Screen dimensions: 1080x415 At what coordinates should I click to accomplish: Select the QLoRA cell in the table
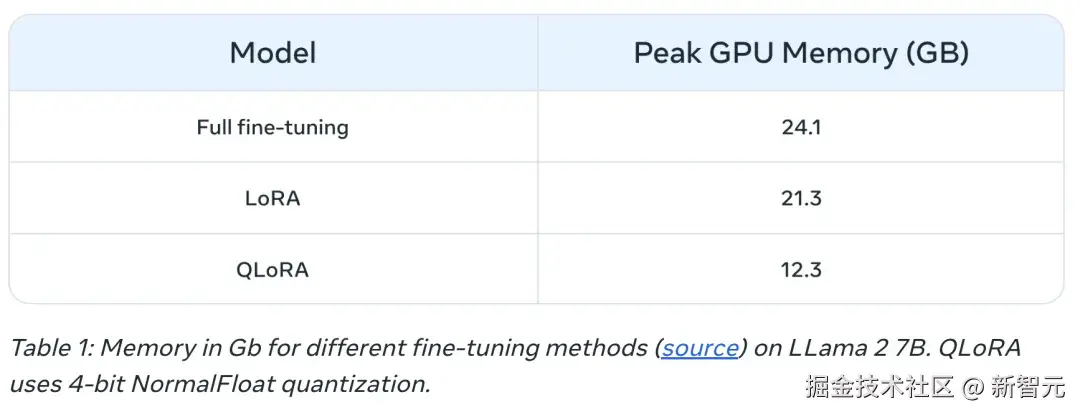point(273,270)
